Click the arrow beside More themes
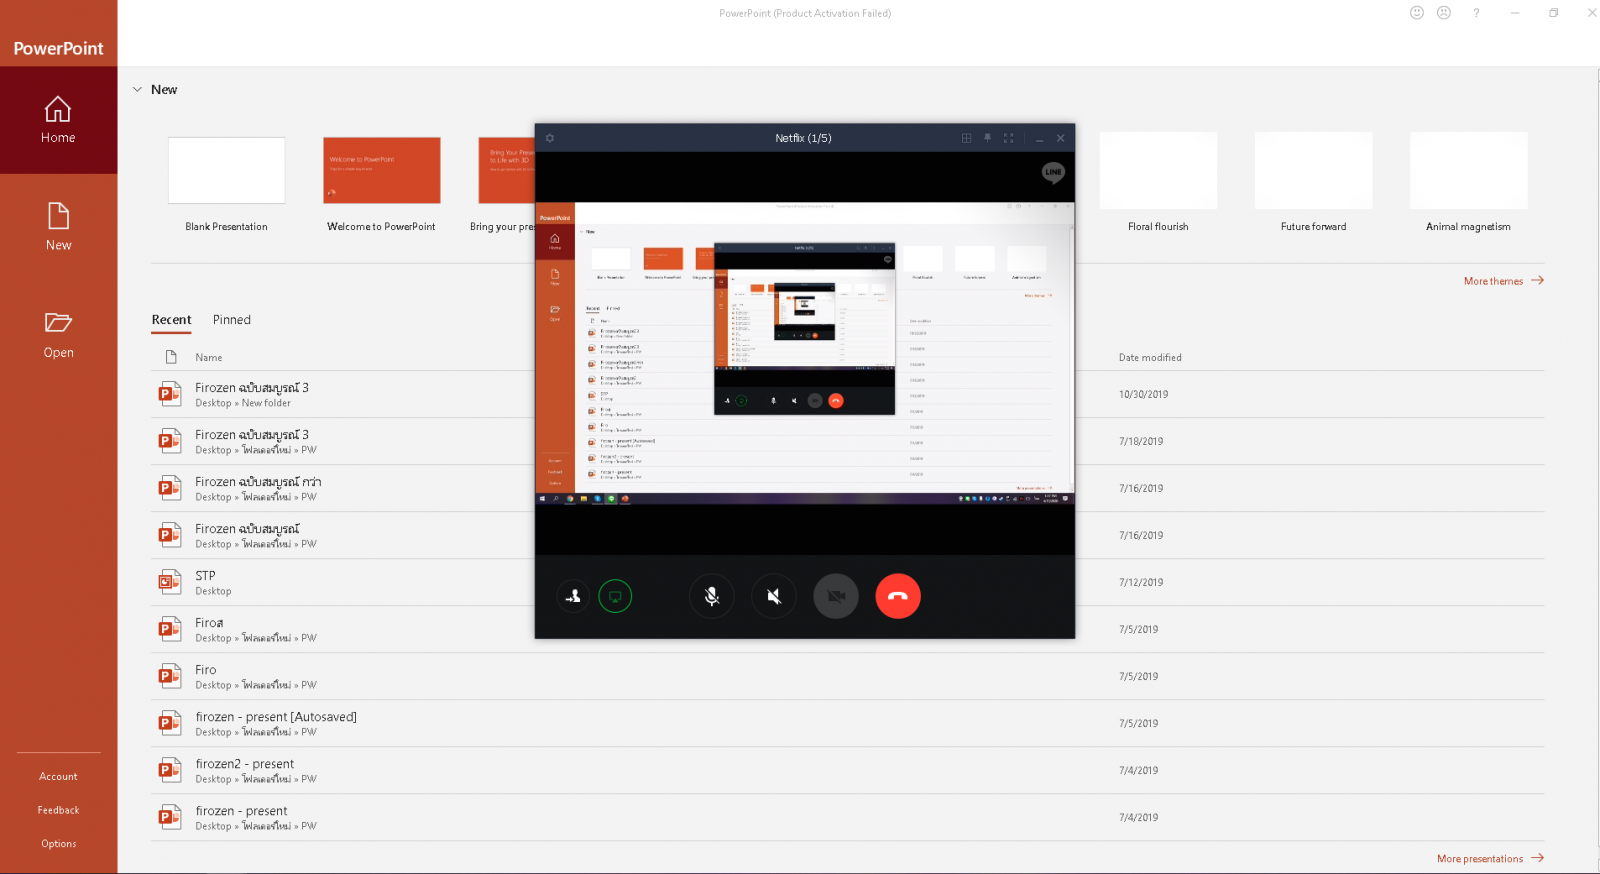 1537,281
